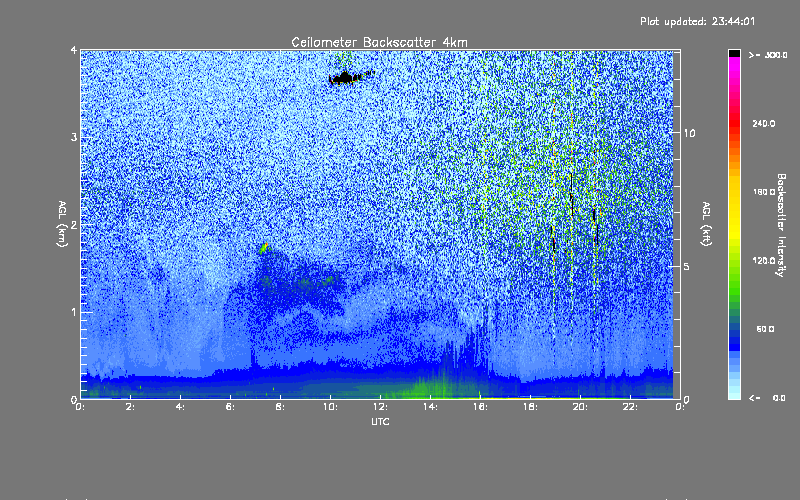Click the 'Ceilometer Backscatter 4km' plot title
Viewport: 800px width, 500px height.
pyautogui.click(x=379, y=42)
